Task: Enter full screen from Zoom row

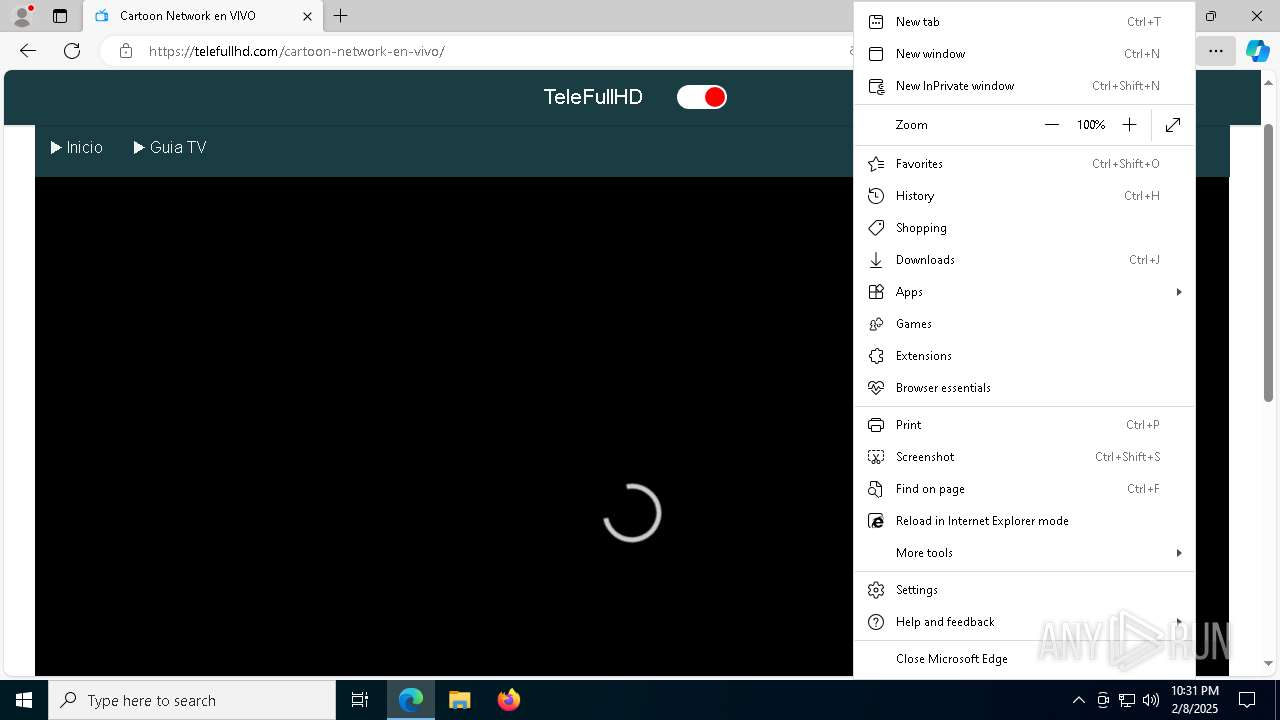Action: tap(1173, 125)
